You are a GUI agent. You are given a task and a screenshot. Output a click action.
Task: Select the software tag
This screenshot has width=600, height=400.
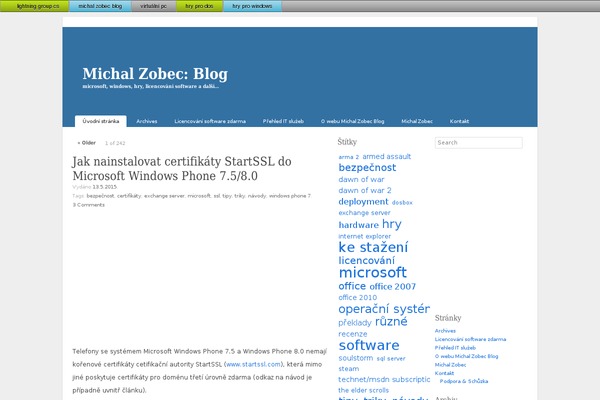369,345
